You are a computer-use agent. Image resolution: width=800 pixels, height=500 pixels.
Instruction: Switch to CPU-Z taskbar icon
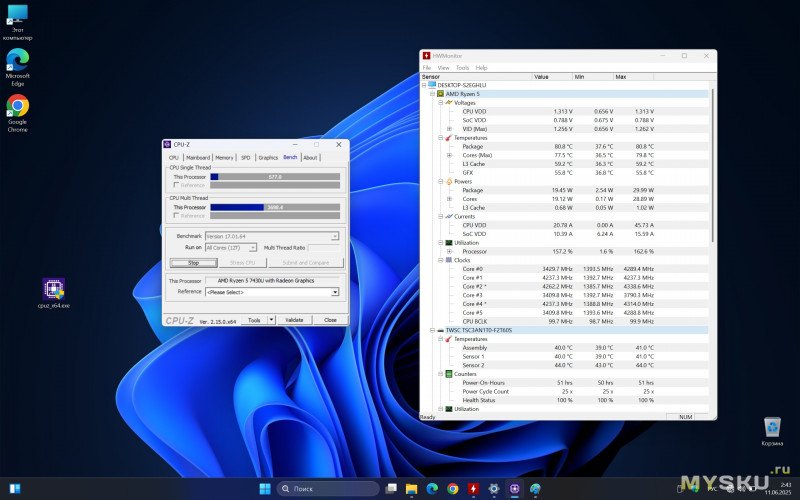click(514, 489)
